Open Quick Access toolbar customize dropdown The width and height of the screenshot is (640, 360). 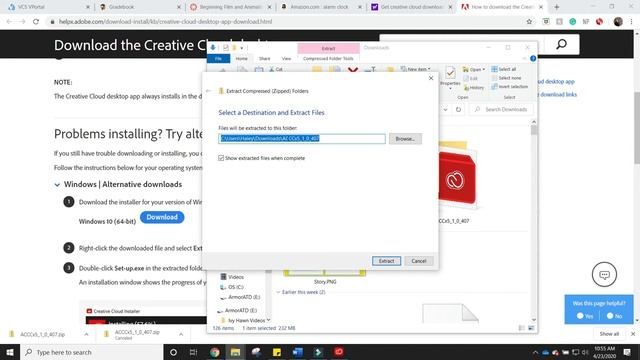coord(242,48)
